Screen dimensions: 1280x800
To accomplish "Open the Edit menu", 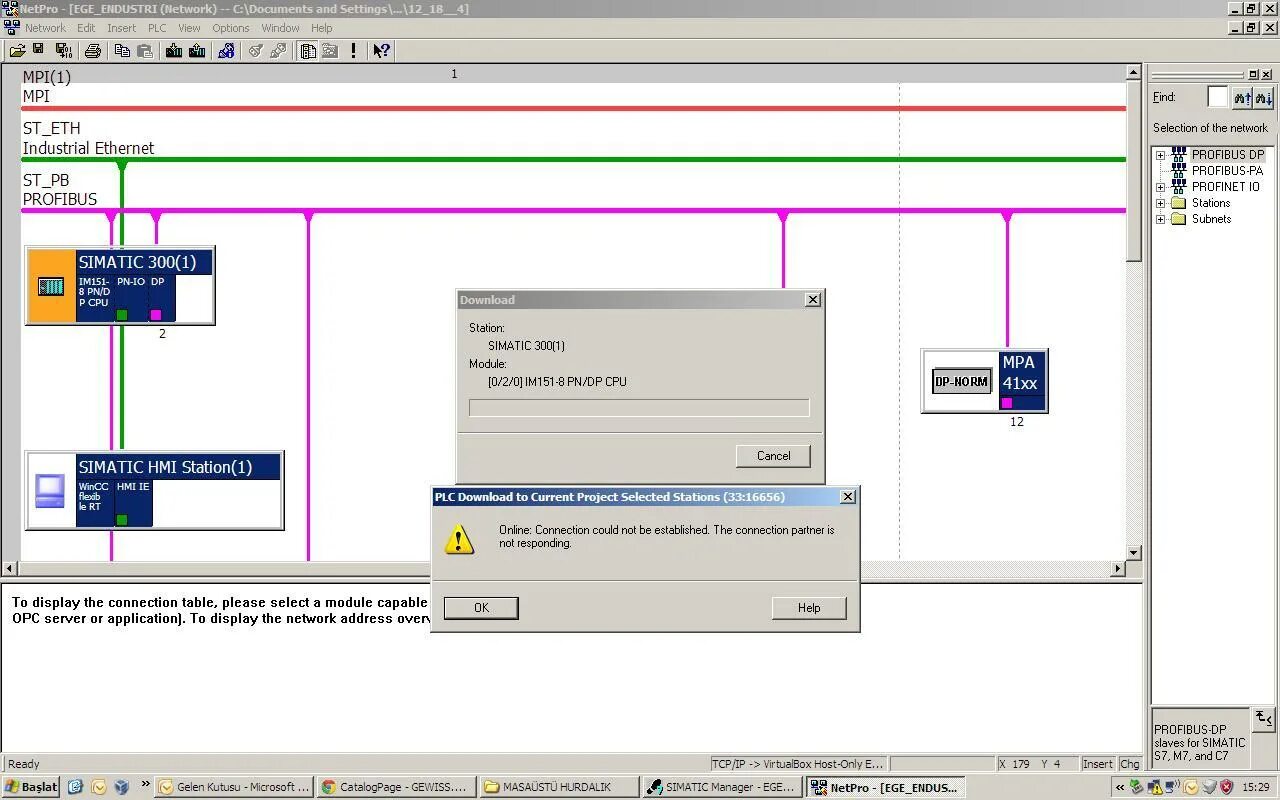I will pos(86,28).
